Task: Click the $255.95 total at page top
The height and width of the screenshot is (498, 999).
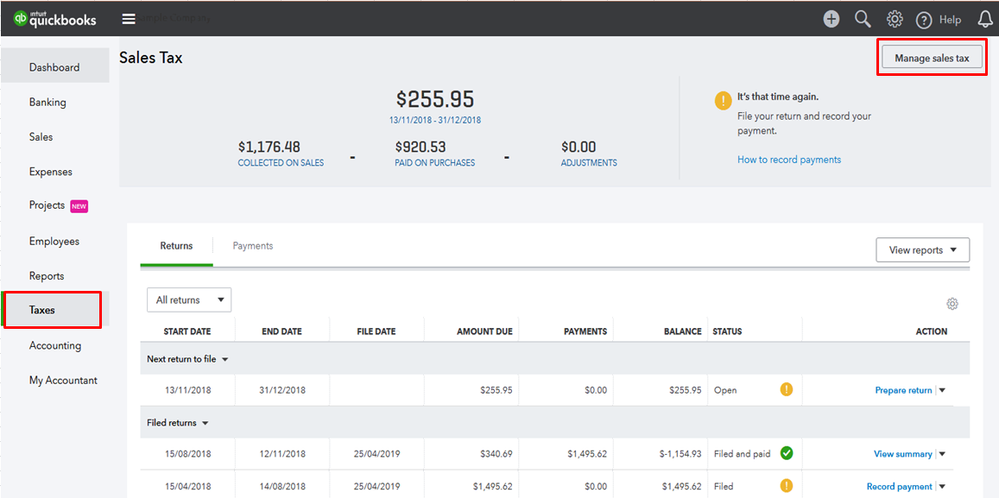Action: coord(435,99)
